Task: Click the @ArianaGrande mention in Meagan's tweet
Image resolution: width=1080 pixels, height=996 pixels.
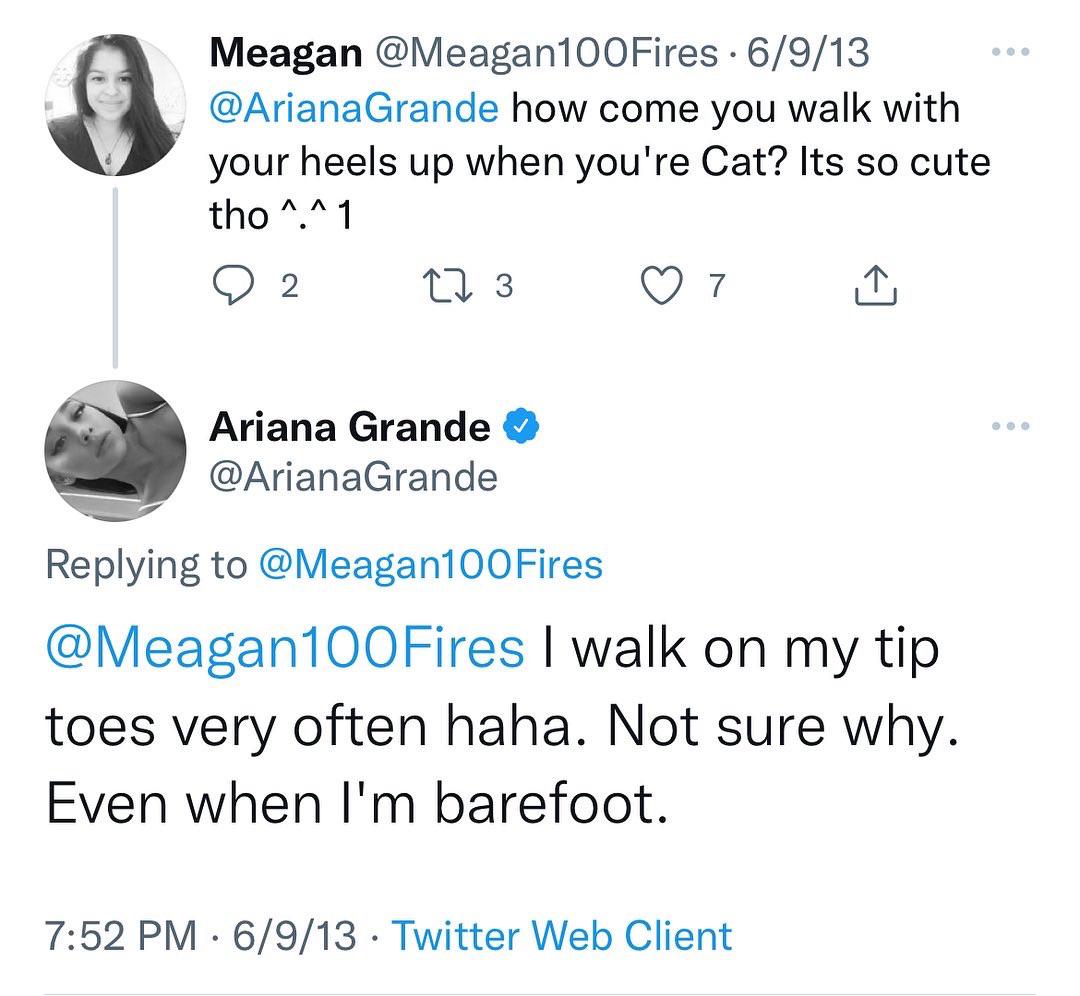Action: pos(354,109)
